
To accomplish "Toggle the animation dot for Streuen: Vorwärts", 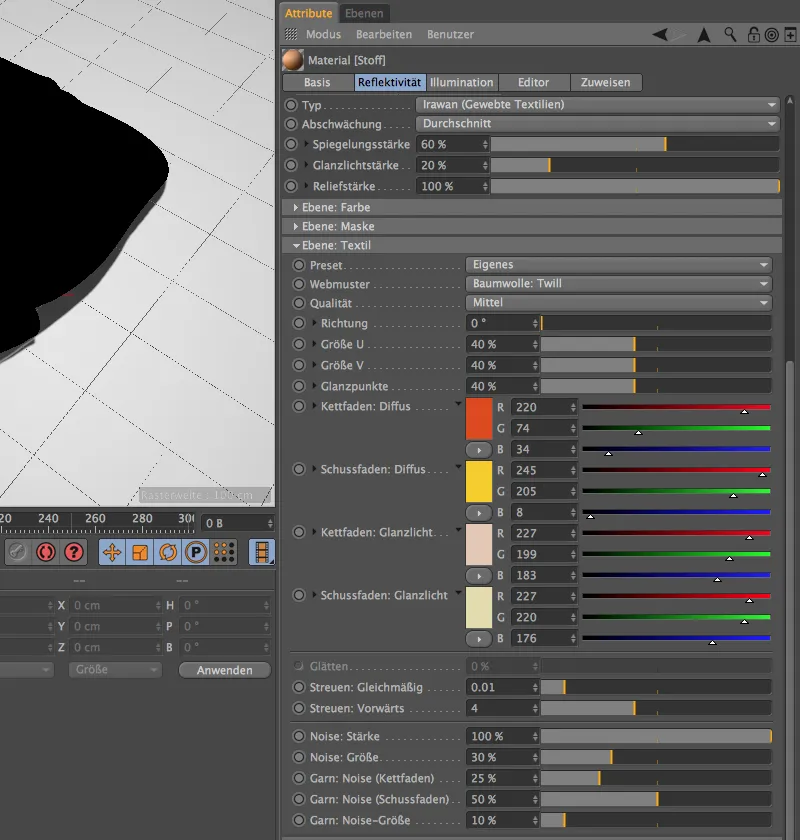I will pyautogui.click(x=298, y=708).
